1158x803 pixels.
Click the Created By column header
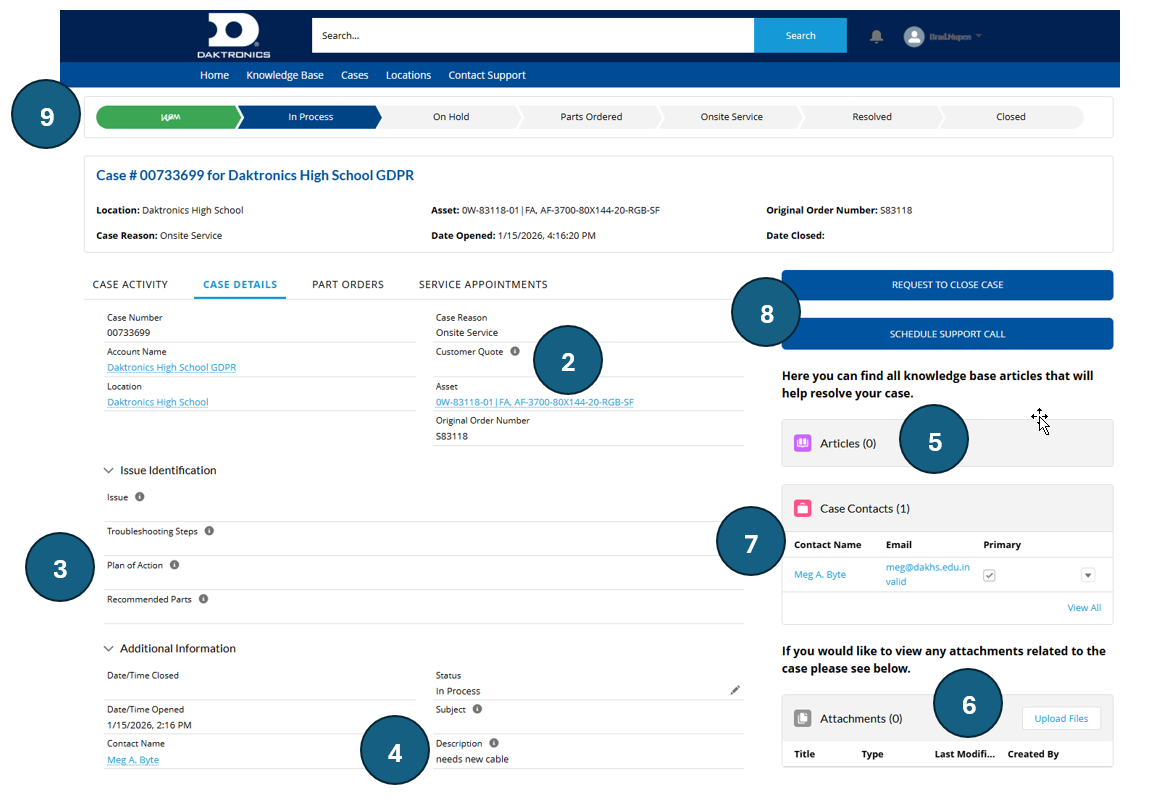(x=1033, y=754)
